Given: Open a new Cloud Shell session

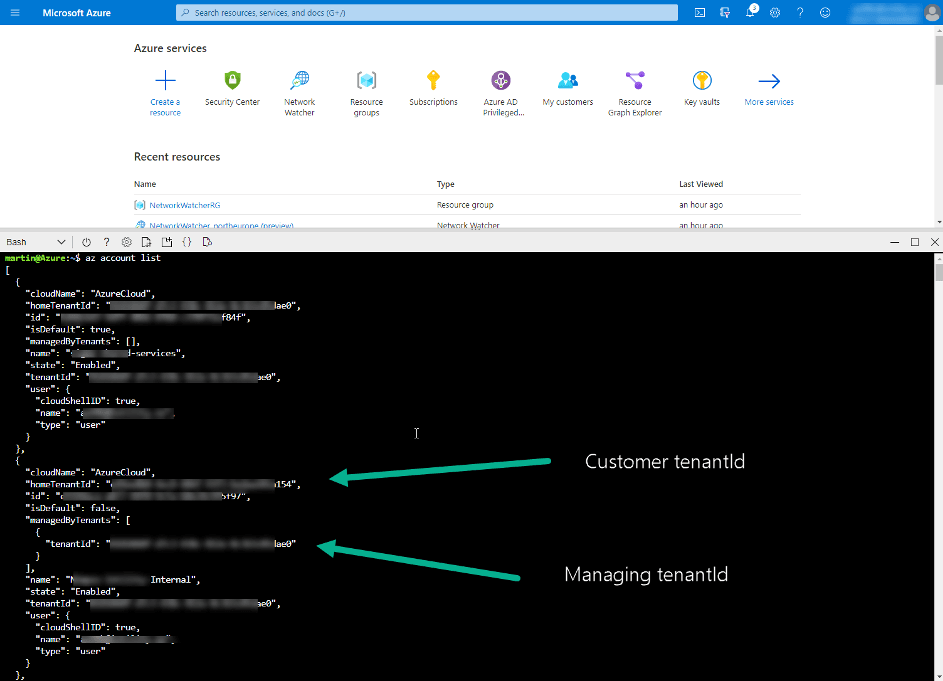Looking at the screenshot, I should 167,242.
